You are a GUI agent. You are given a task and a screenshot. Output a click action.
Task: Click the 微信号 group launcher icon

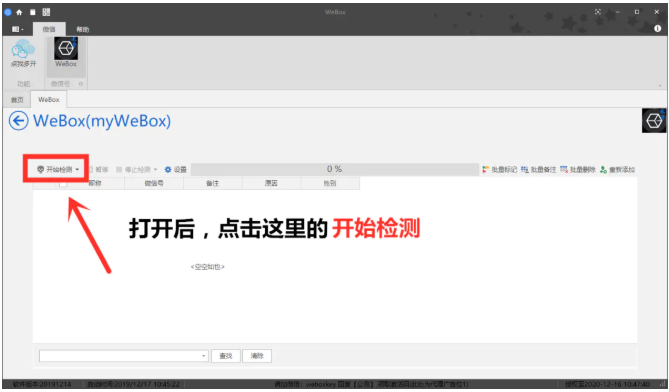click(x=81, y=84)
